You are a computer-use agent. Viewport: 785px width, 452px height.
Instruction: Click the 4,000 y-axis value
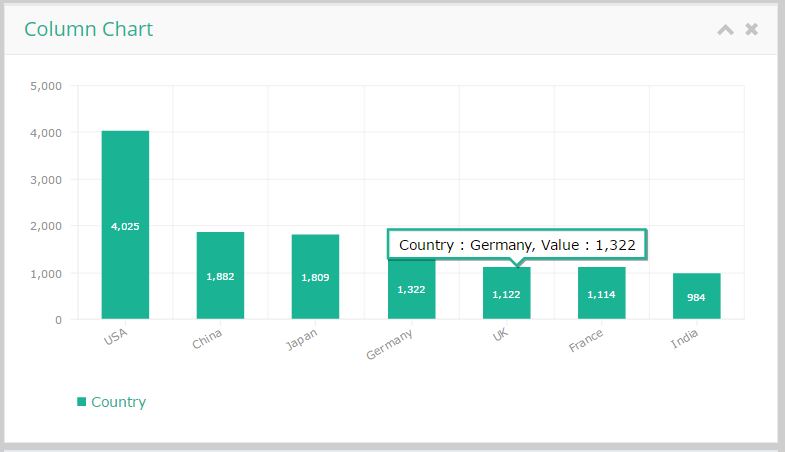pos(46,133)
